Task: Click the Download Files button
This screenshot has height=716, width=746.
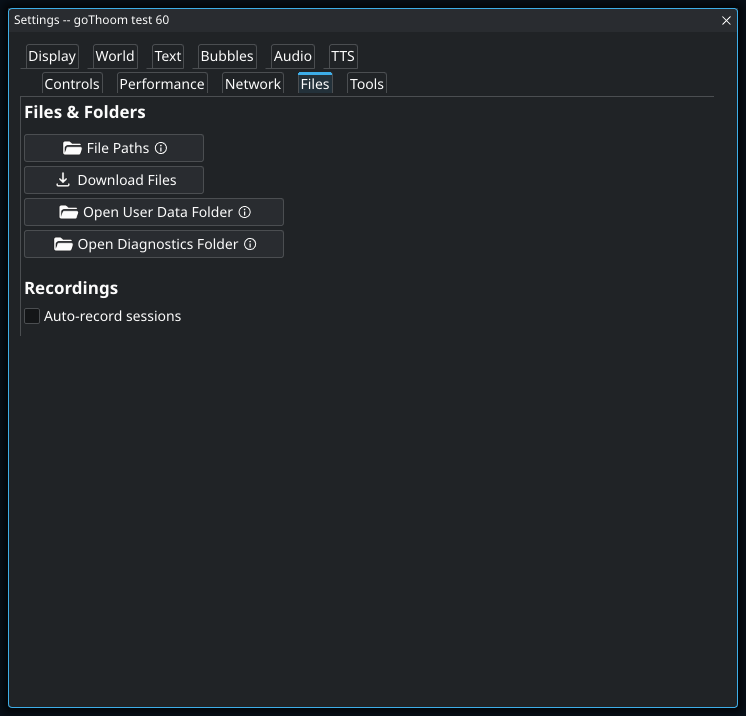Action: point(114,180)
